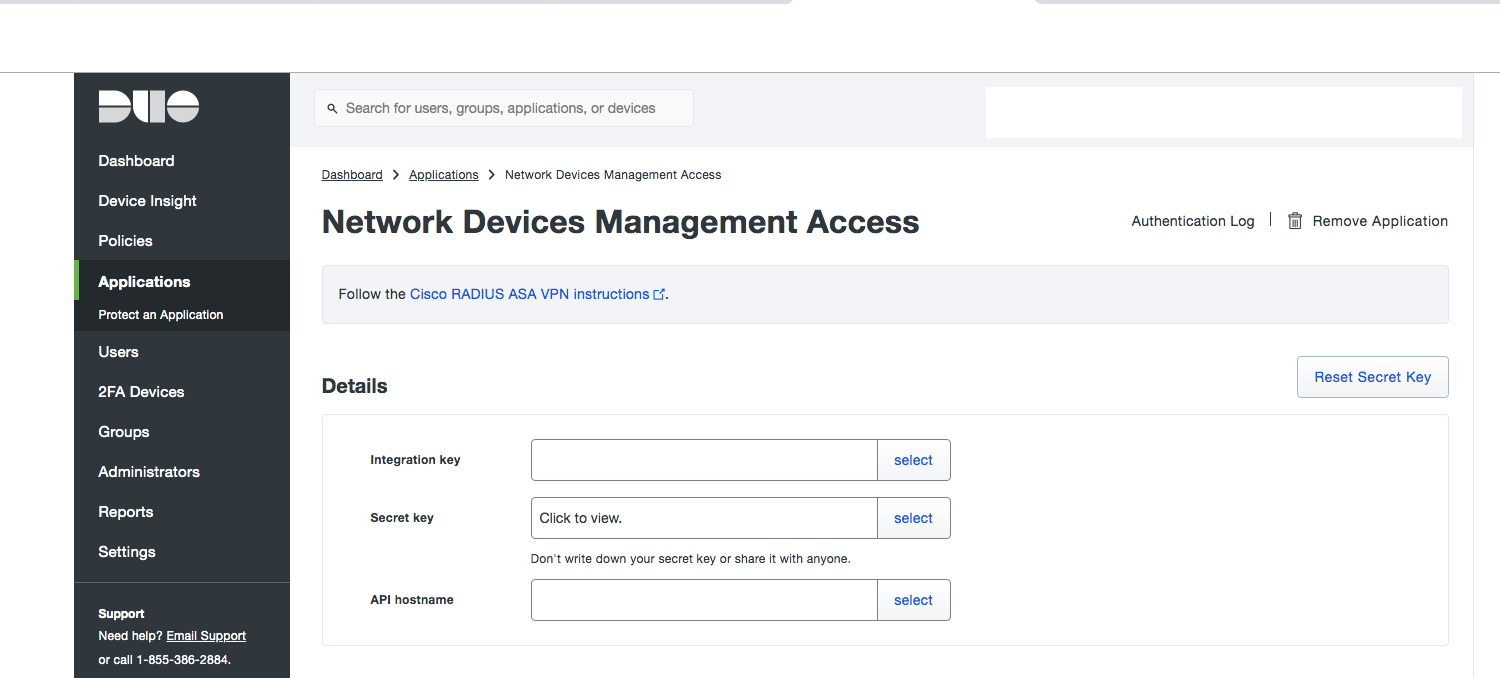Click select next to Secret key

pyautogui.click(x=914, y=518)
